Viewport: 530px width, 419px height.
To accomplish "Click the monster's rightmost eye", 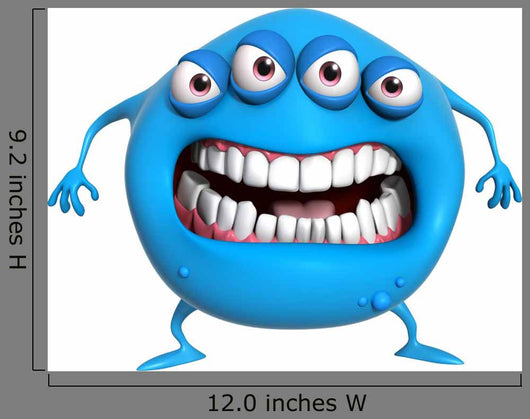I will pyautogui.click(x=394, y=87).
